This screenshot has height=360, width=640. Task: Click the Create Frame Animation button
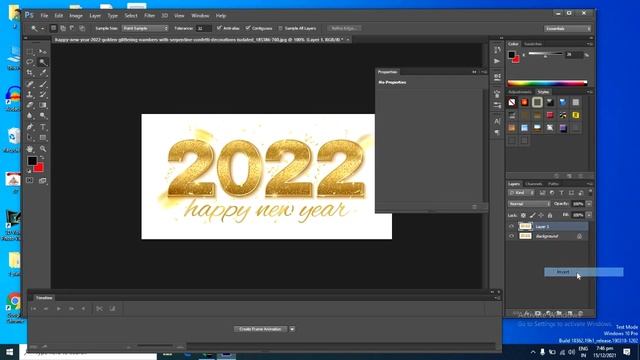click(x=260, y=329)
